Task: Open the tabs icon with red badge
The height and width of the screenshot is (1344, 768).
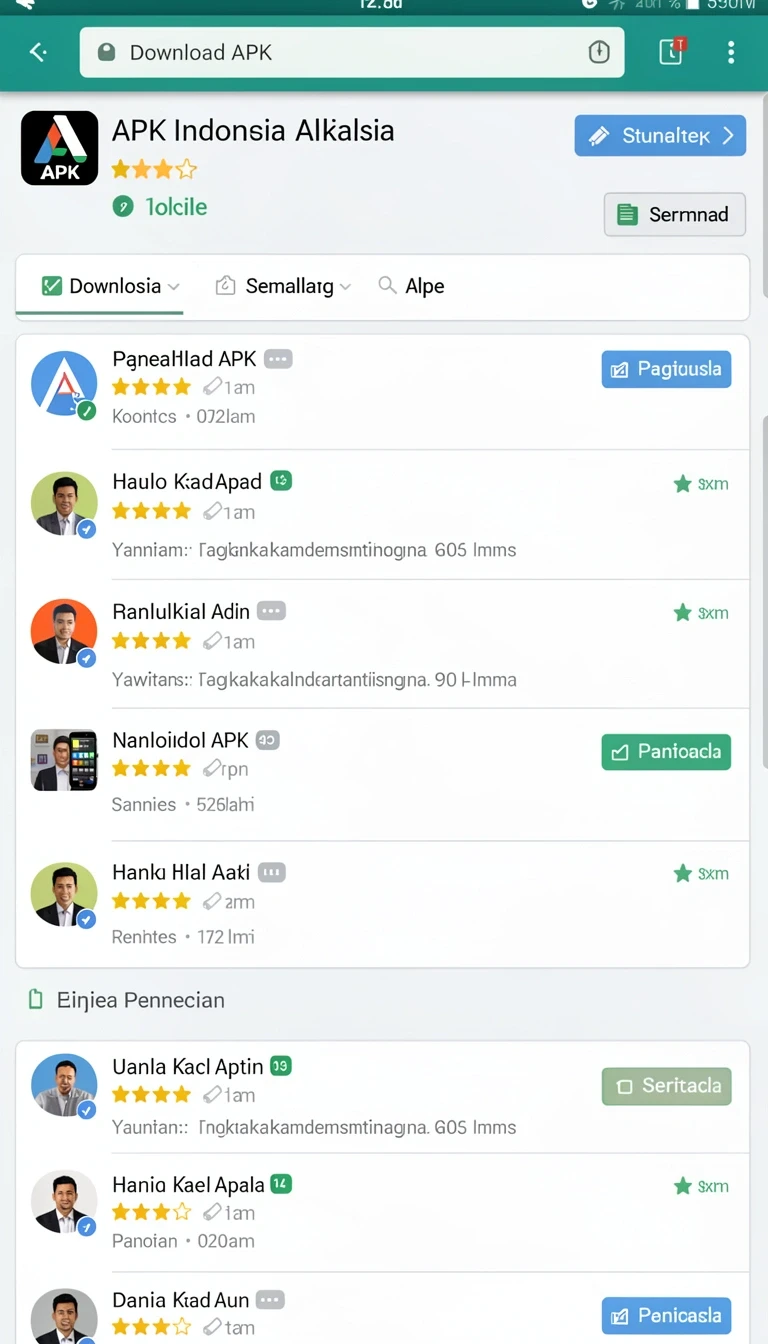Action: tap(671, 51)
